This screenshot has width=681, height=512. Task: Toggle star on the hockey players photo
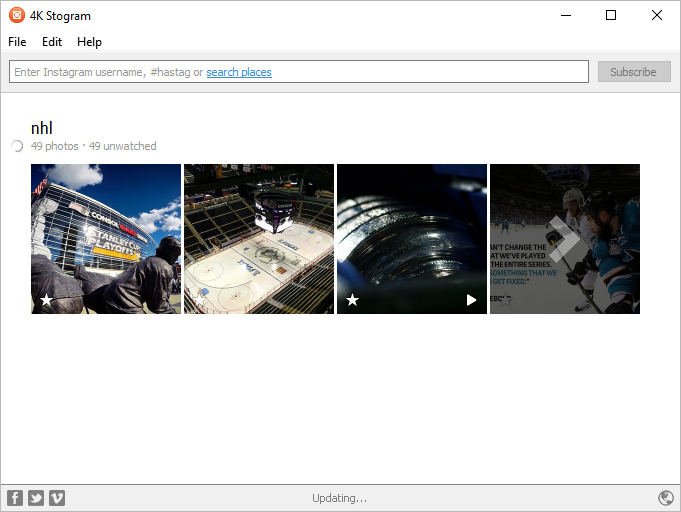[505, 300]
